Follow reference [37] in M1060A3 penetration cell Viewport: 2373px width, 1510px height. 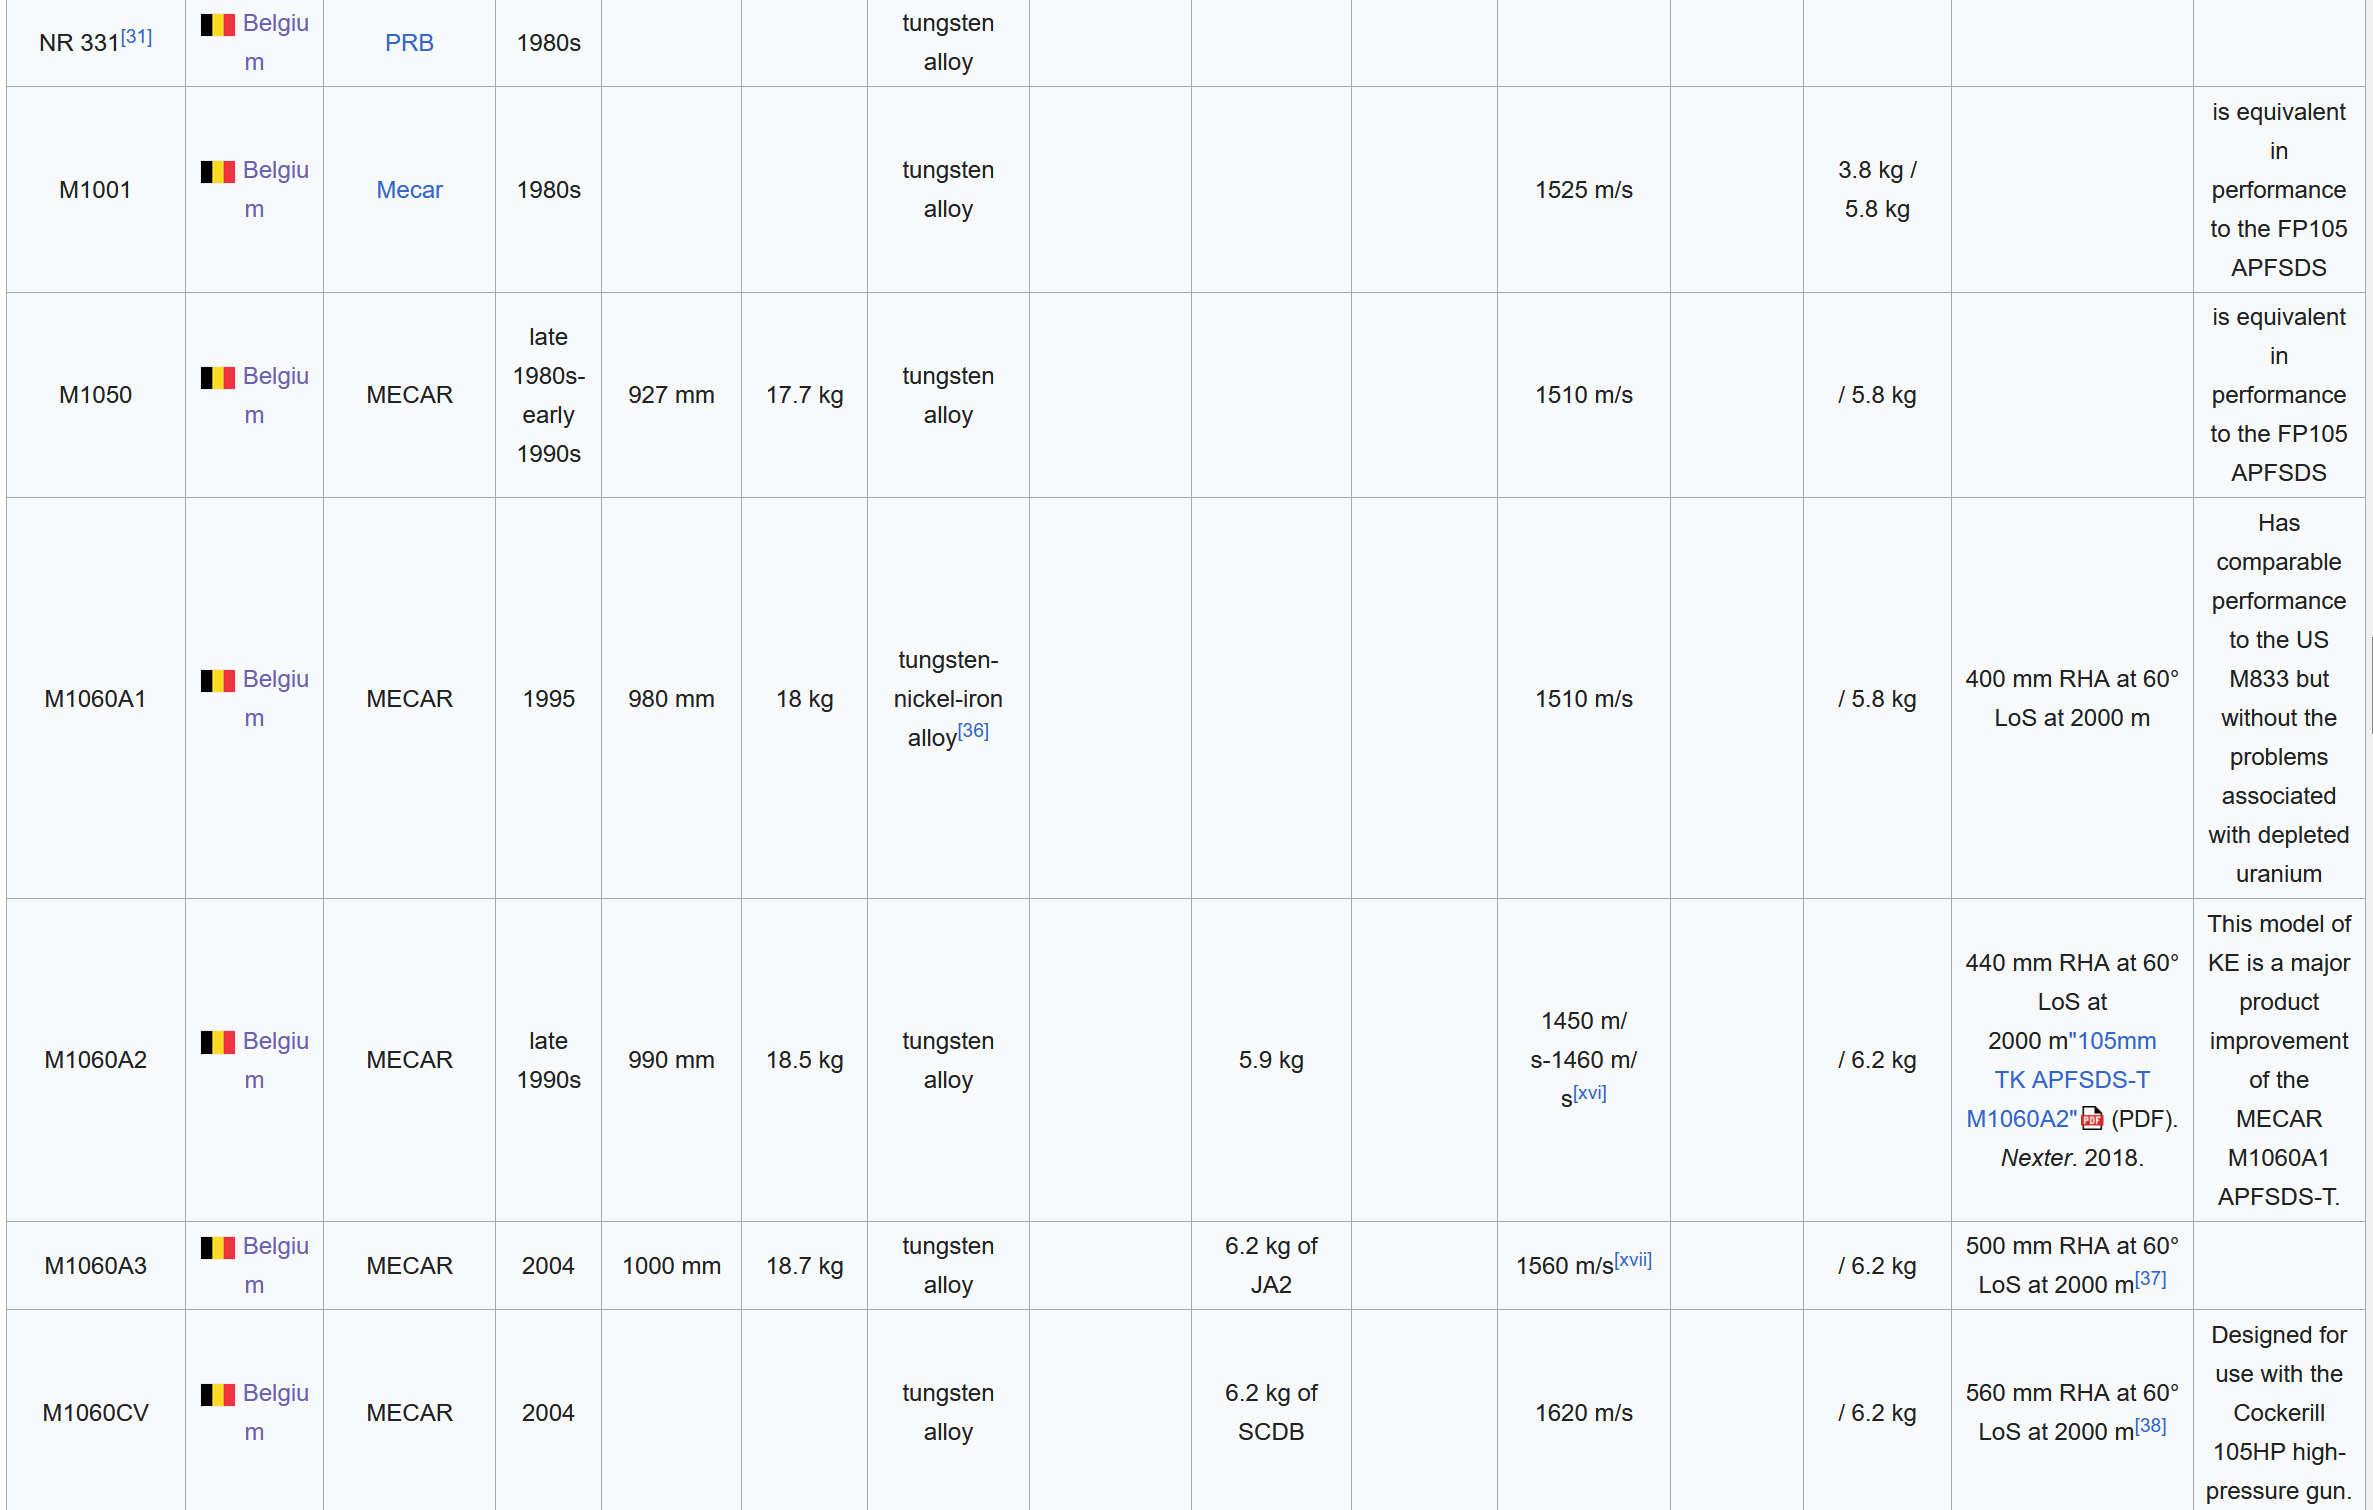click(2150, 1279)
